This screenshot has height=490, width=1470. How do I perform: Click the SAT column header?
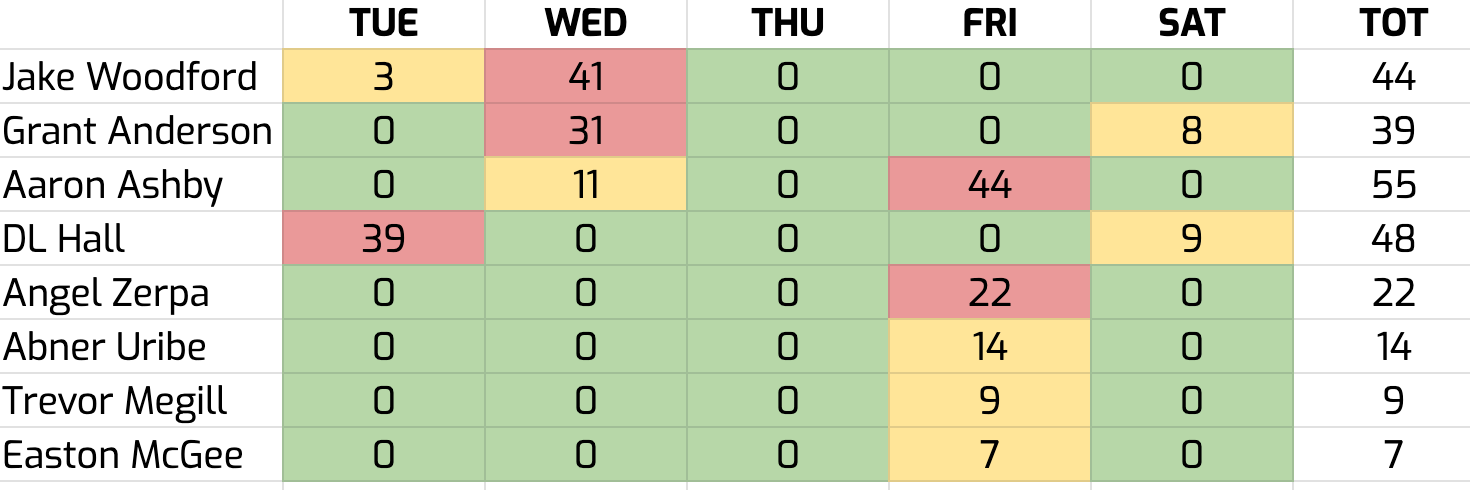1191,23
